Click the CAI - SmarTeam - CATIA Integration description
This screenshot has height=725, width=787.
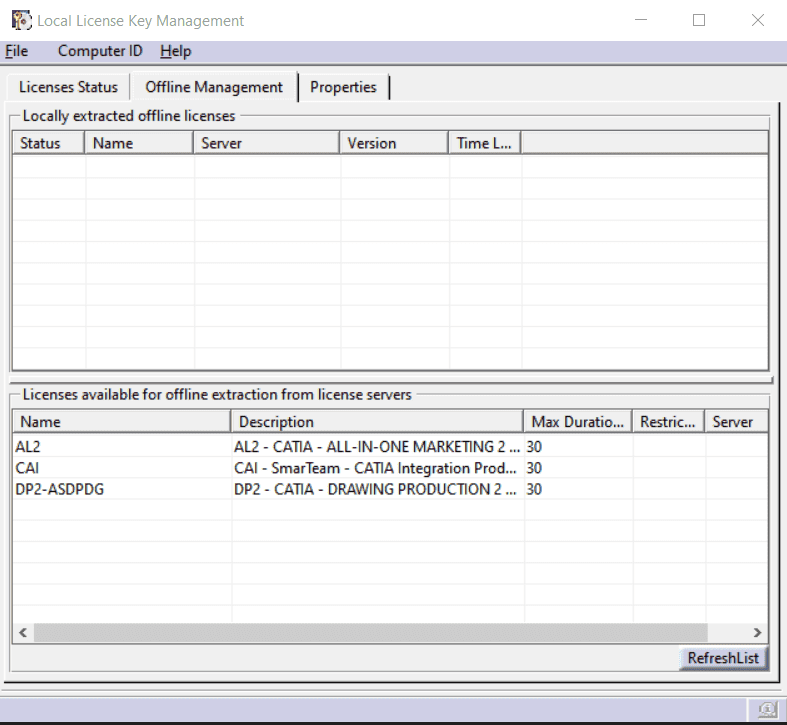(375, 468)
